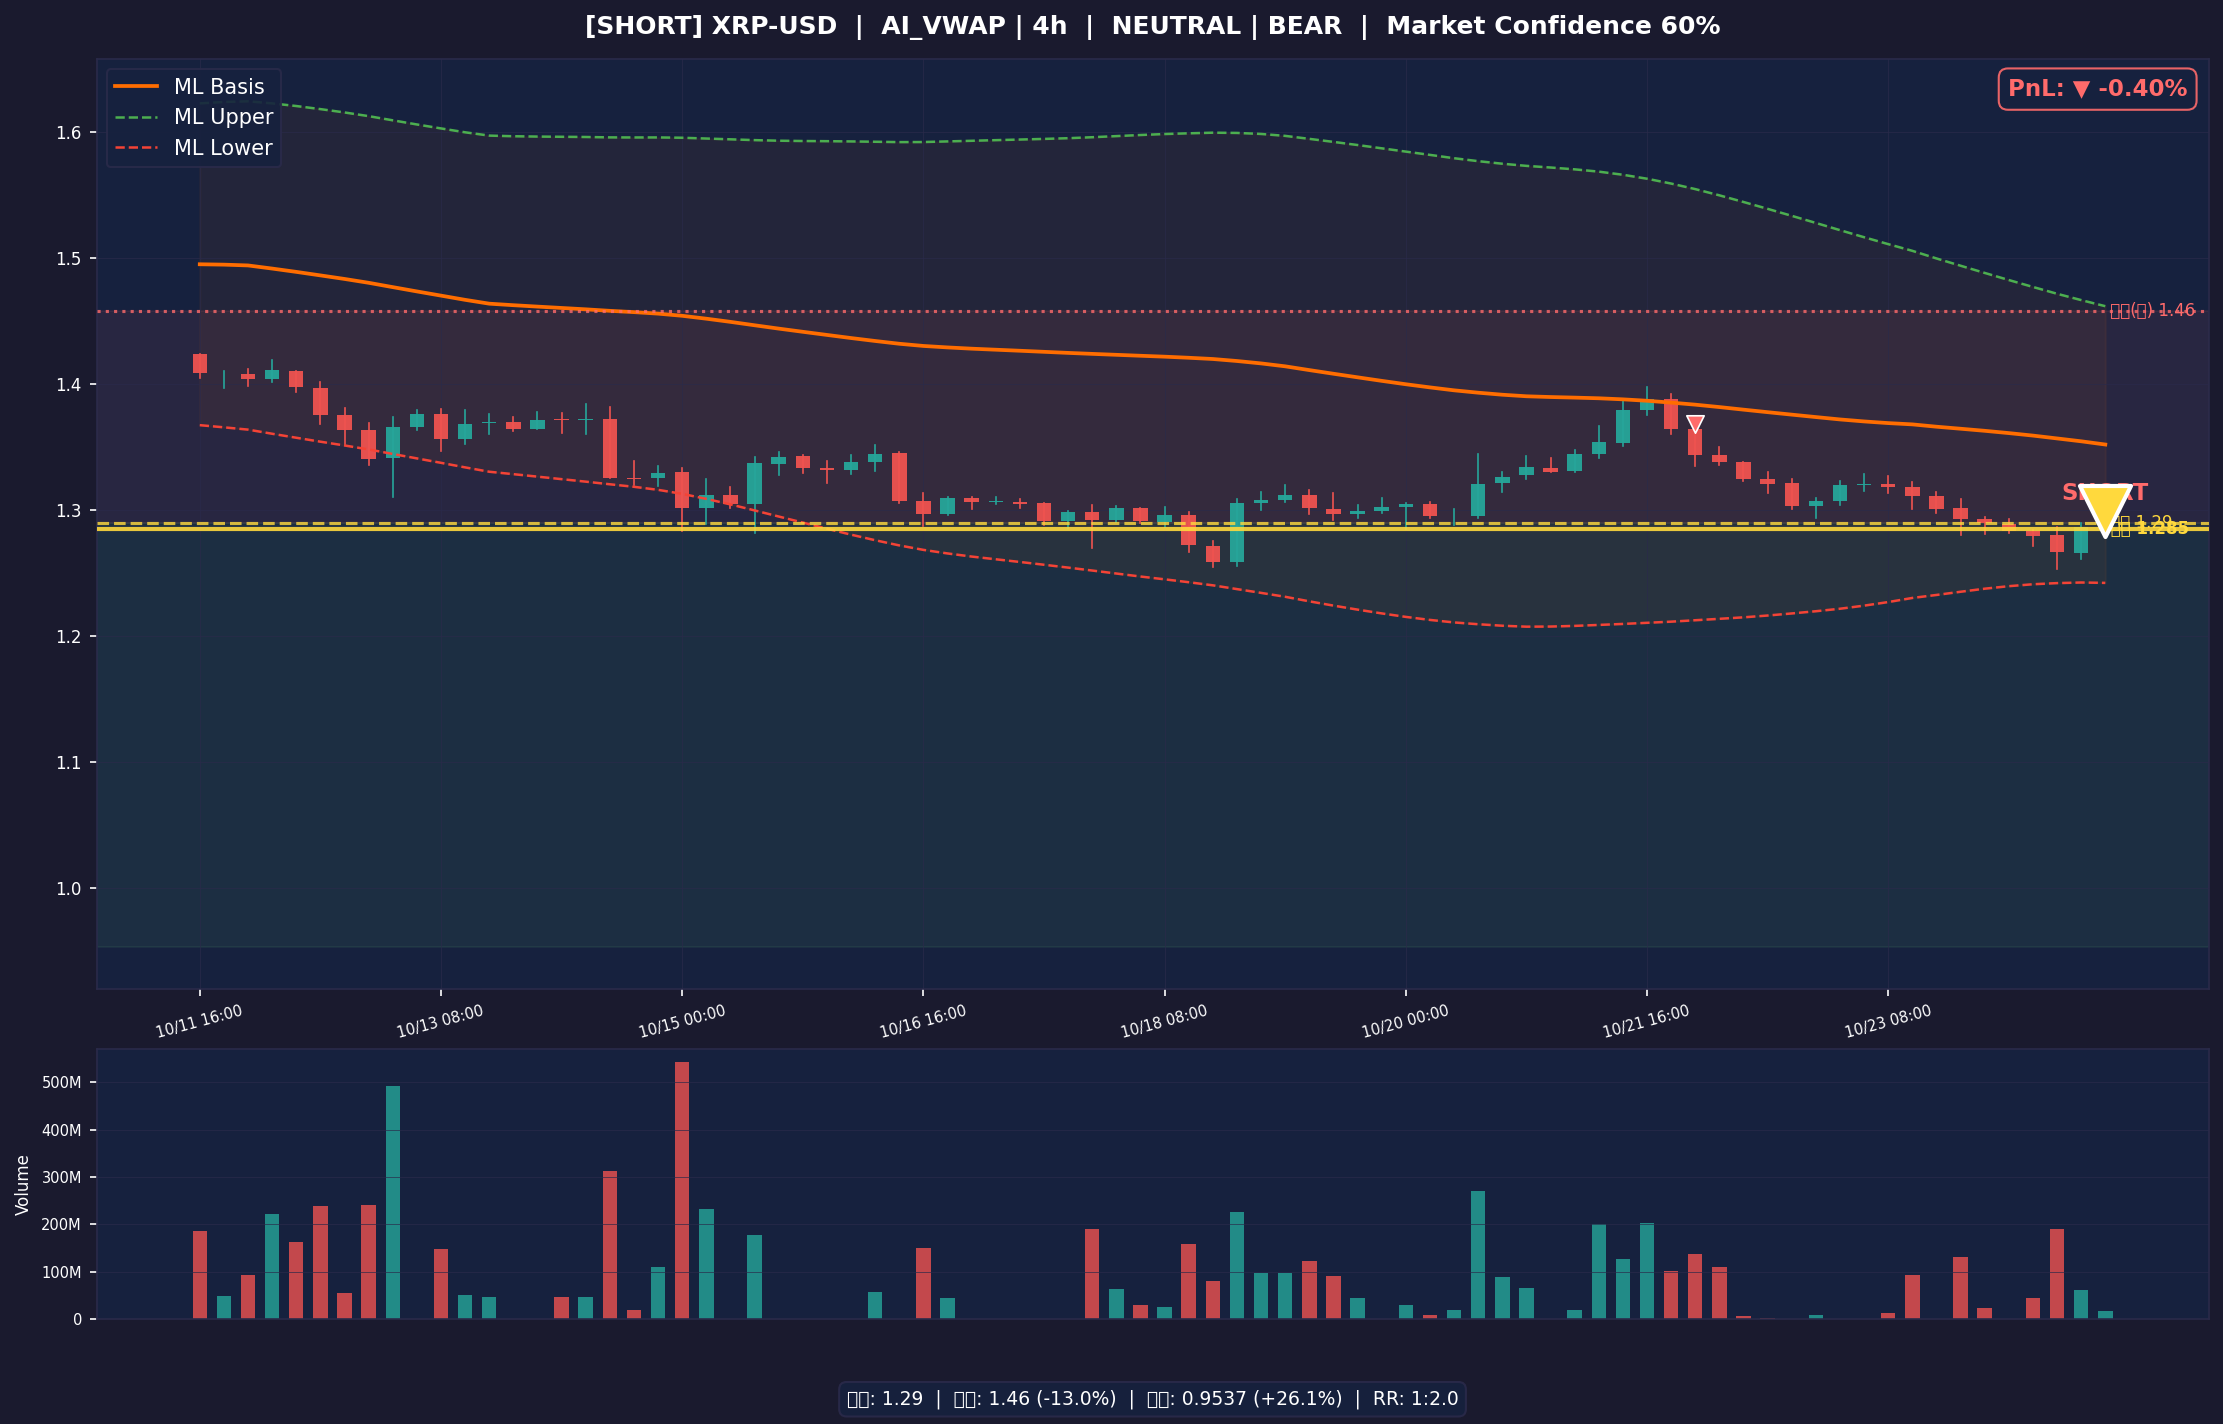Click the red stop level label 1.46
This screenshot has width=2223, height=1424.
2153,311
